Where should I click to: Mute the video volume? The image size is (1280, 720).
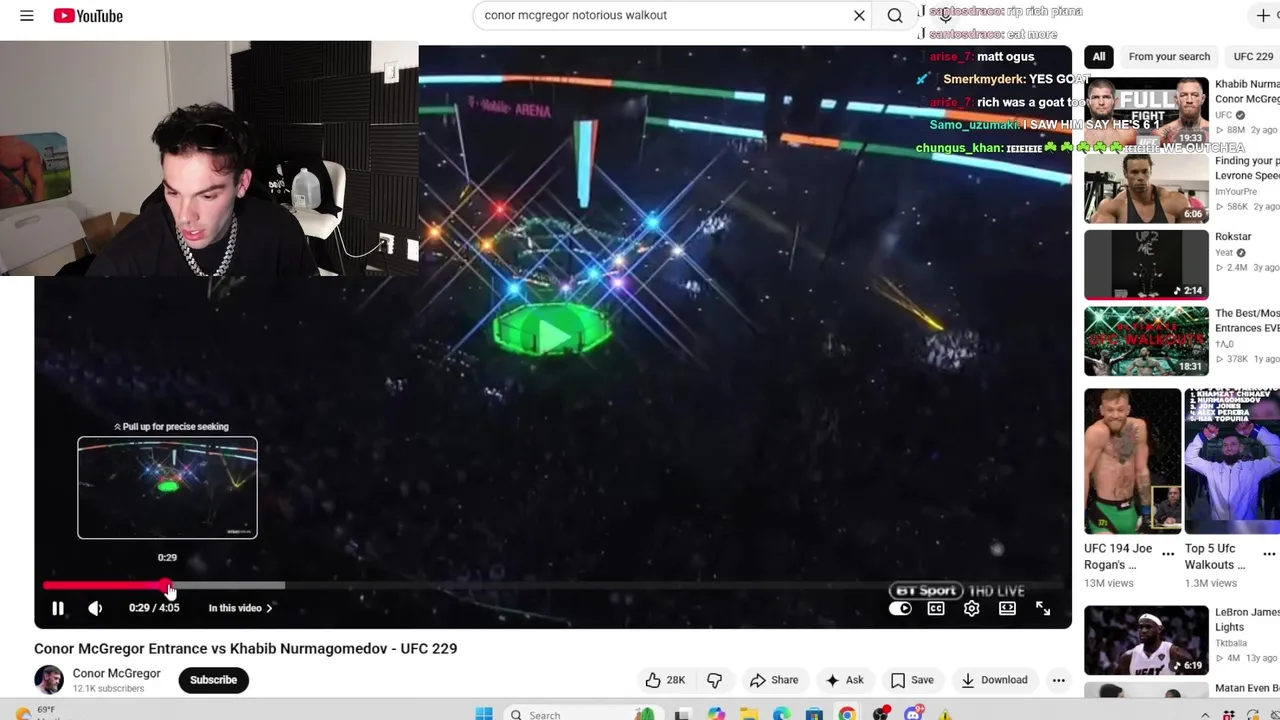tap(95, 608)
